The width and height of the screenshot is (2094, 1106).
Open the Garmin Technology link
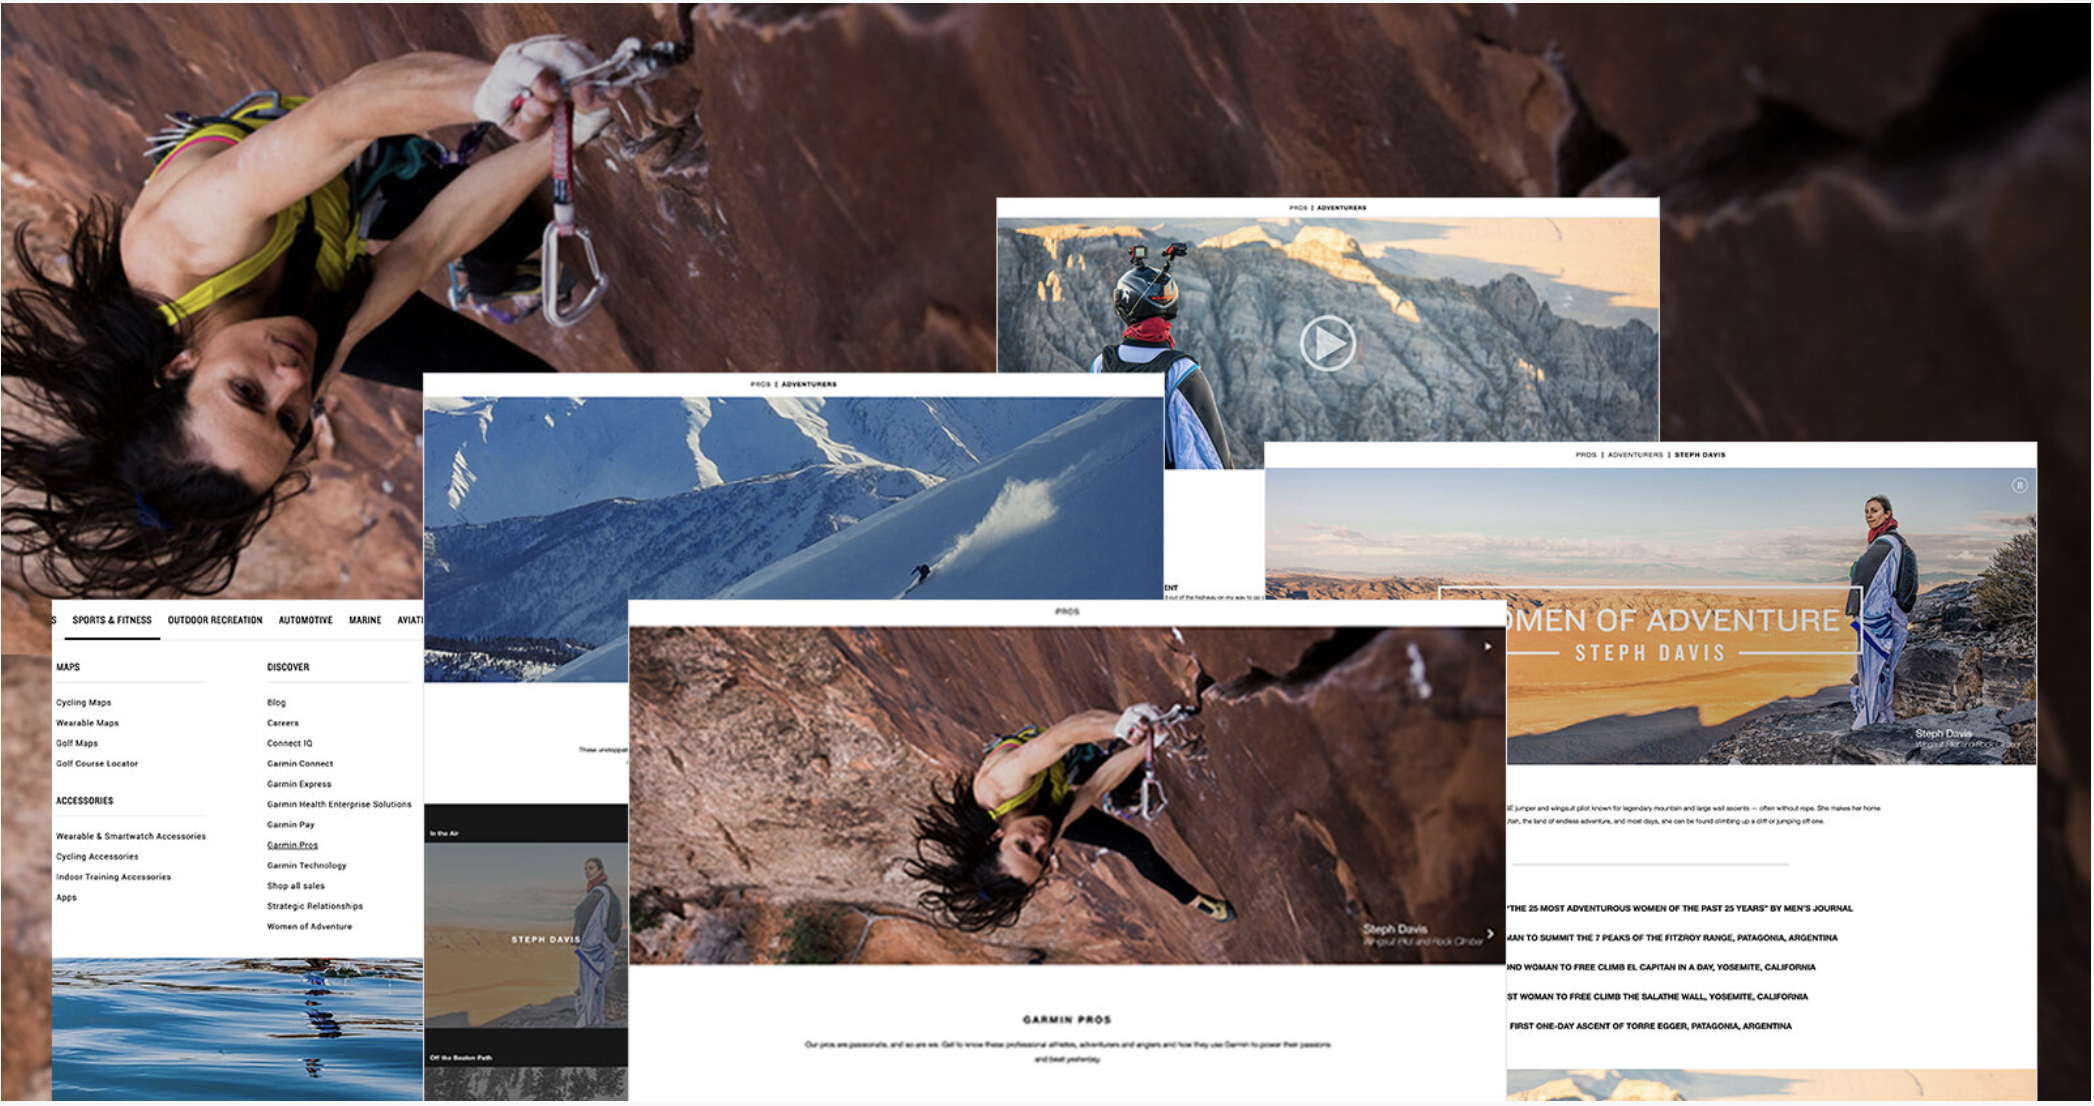pyautogui.click(x=307, y=865)
